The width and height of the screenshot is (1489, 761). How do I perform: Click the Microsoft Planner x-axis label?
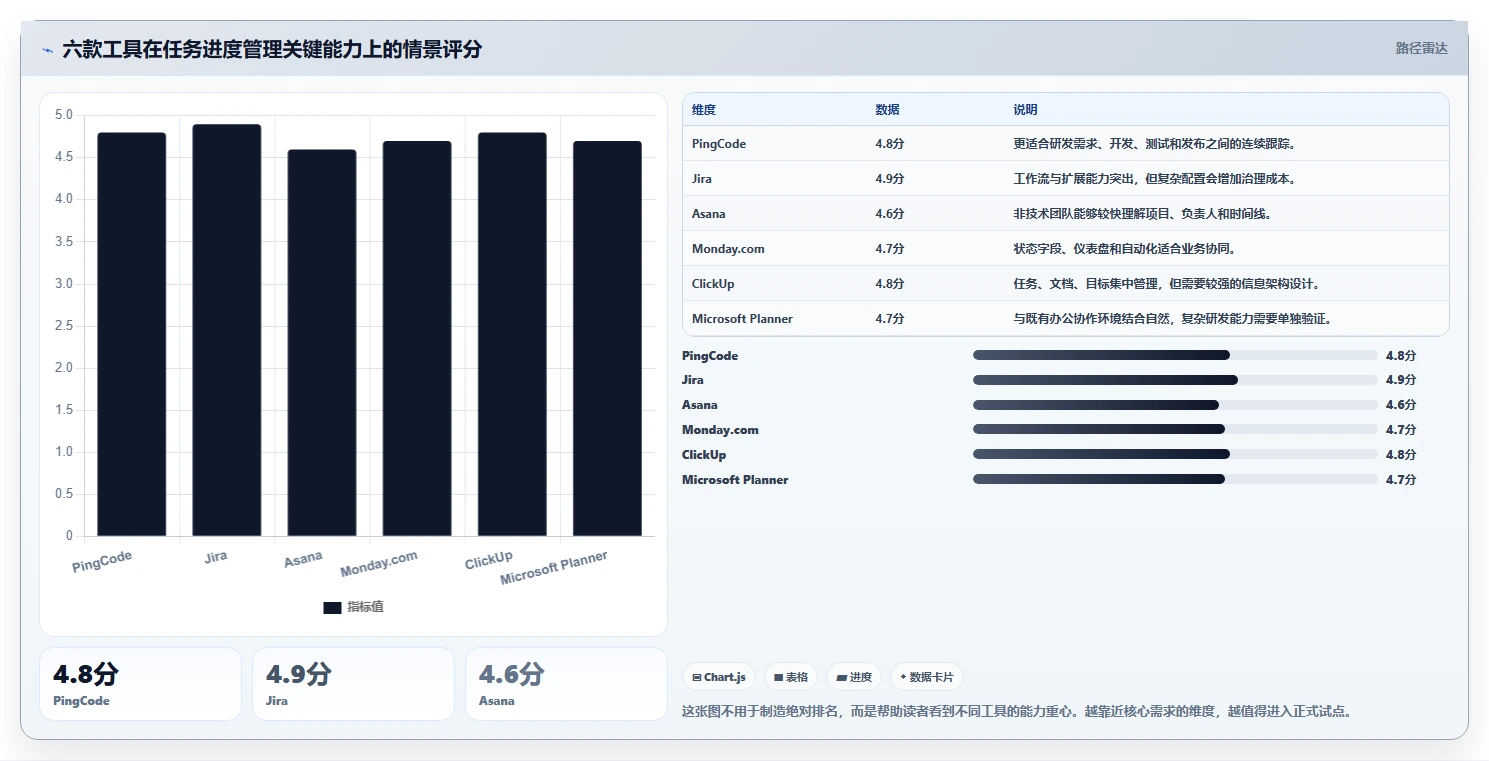(x=554, y=568)
